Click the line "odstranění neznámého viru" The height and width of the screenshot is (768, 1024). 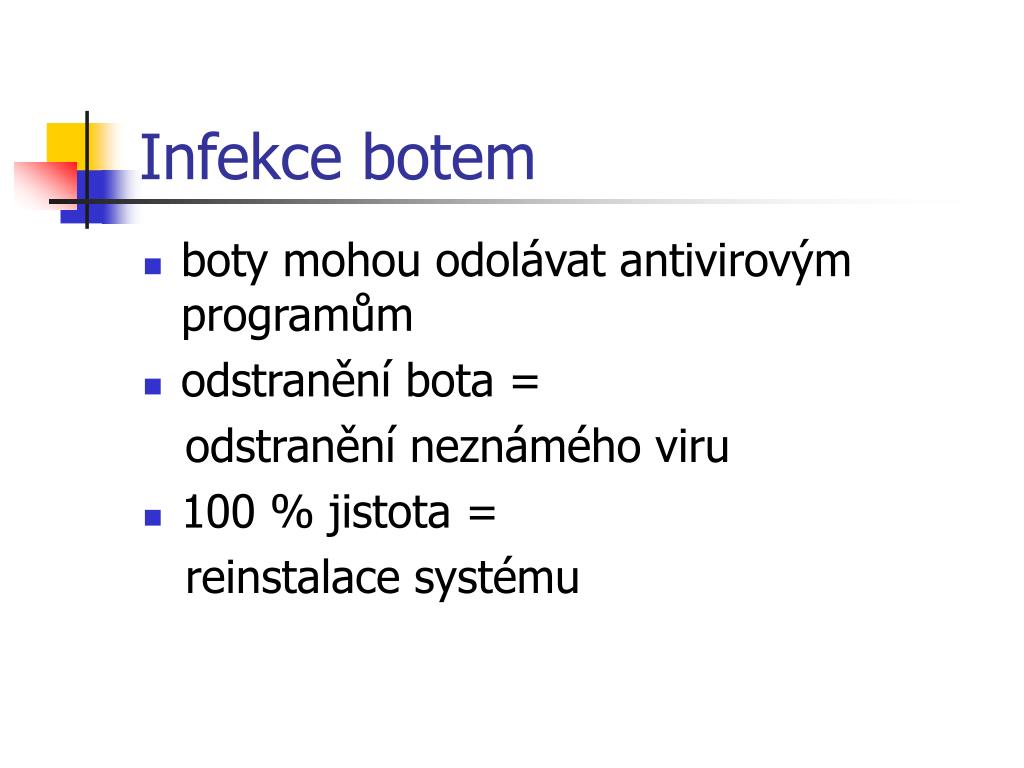[x=457, y=447]
